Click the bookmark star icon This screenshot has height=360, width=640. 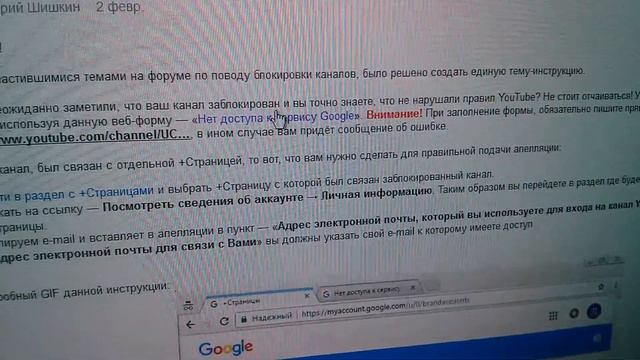(601, 287)
